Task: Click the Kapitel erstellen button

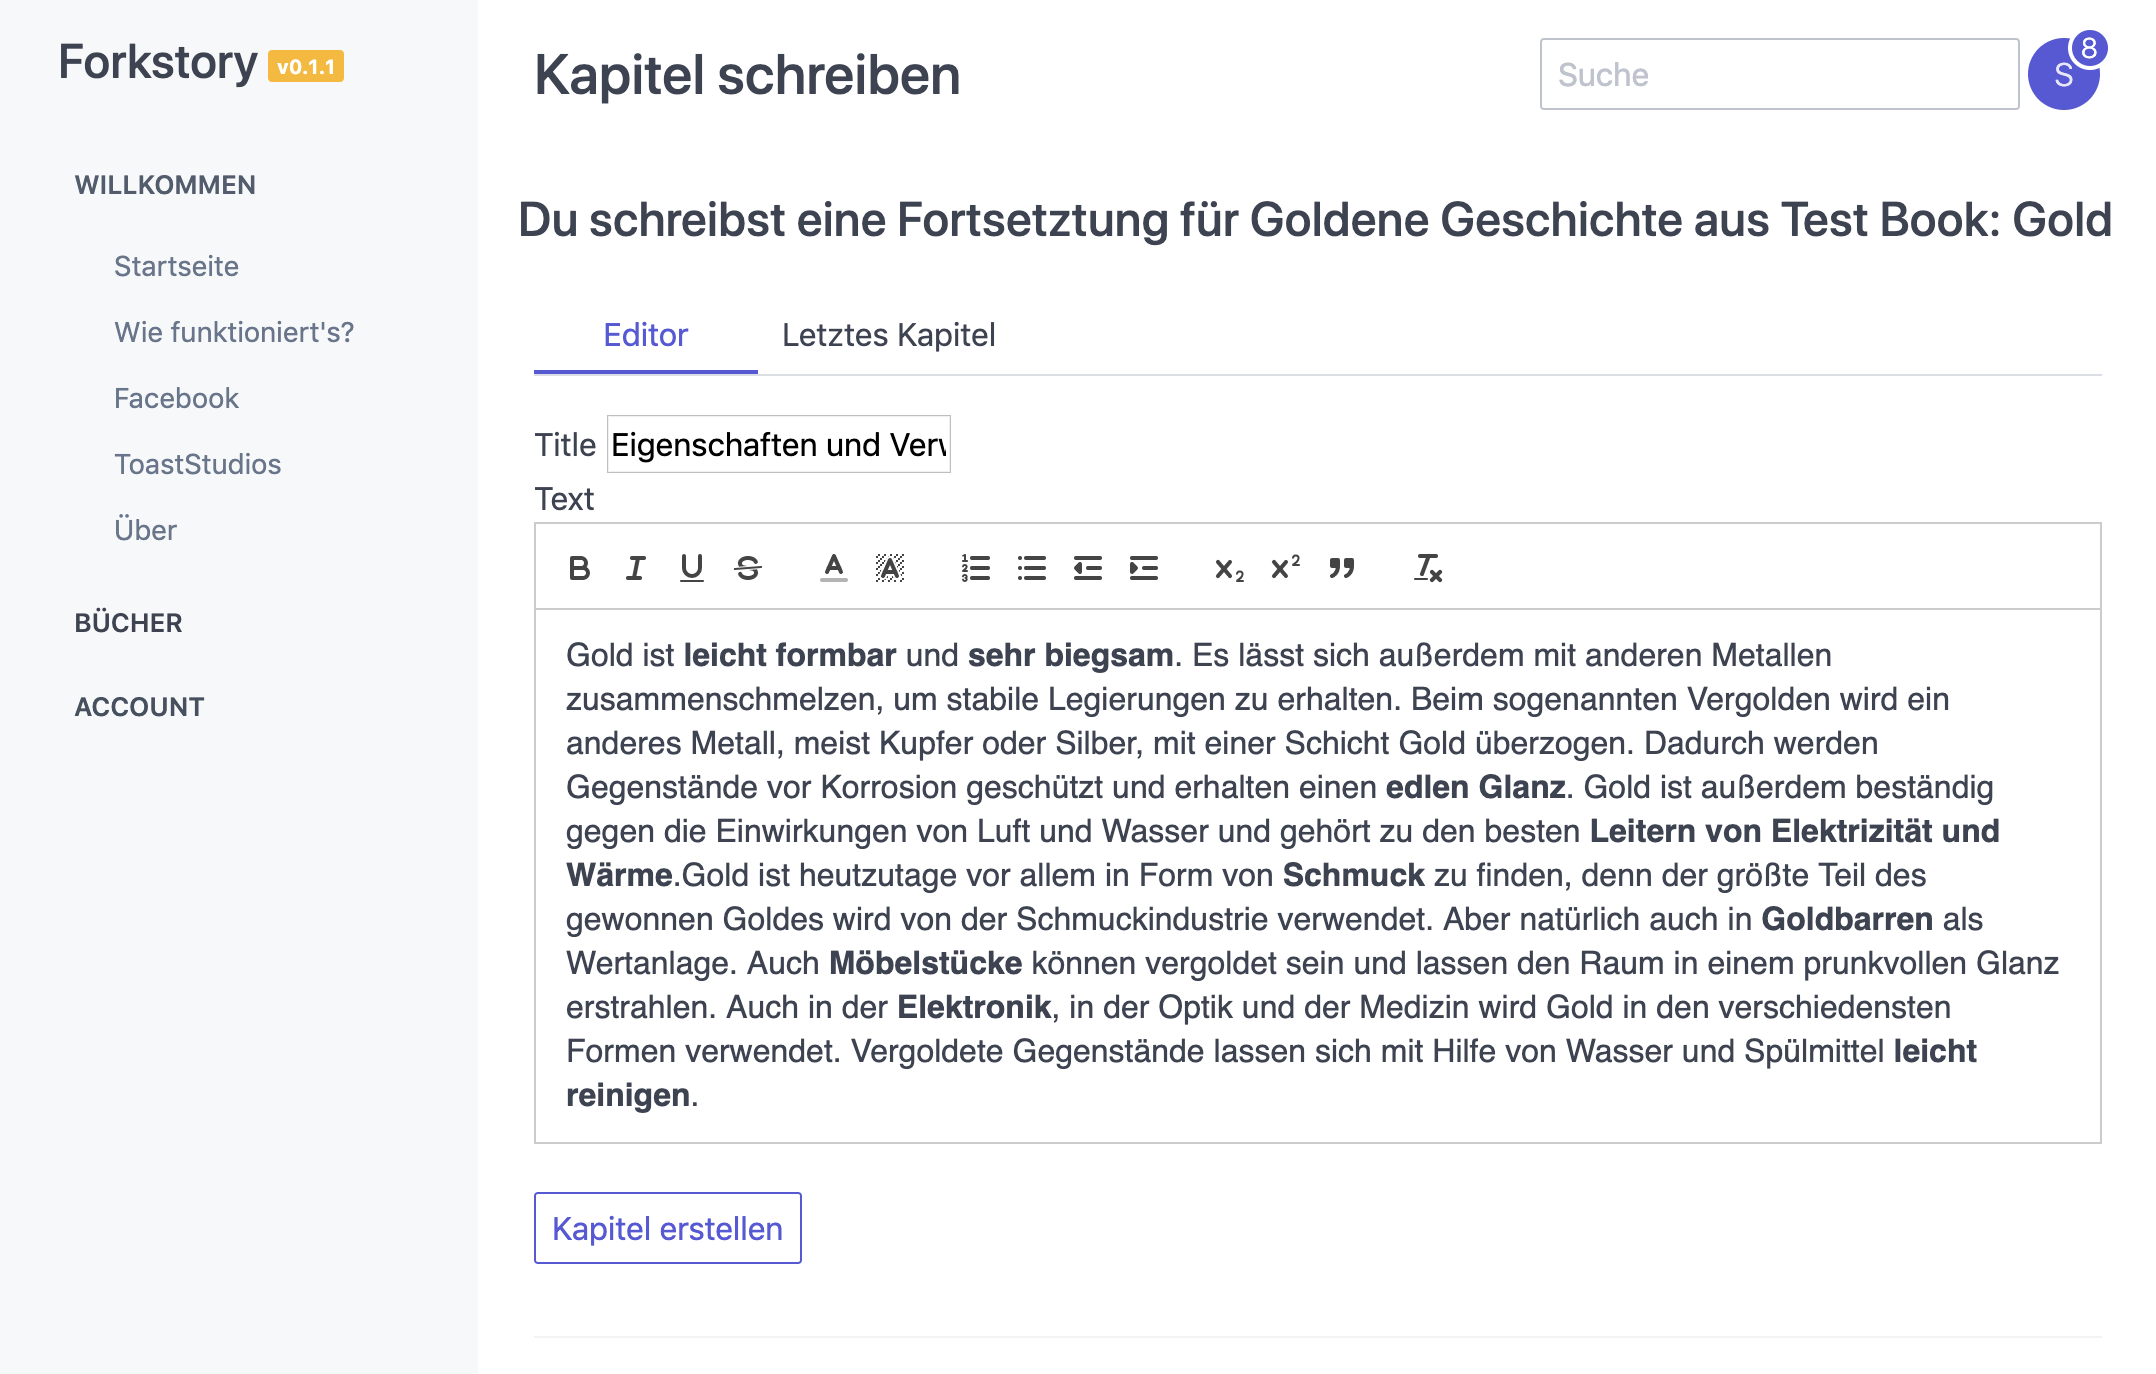Action: (x=667, y=1228)
